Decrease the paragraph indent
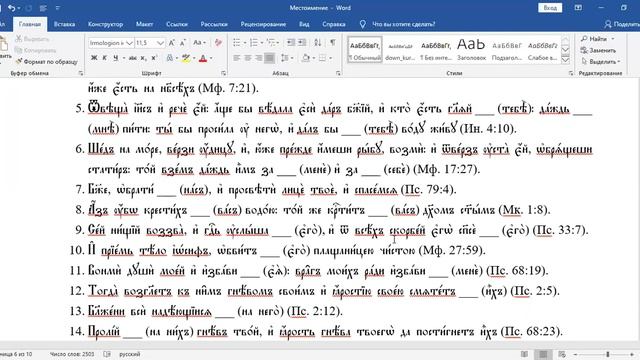 [x=291, y=43]
